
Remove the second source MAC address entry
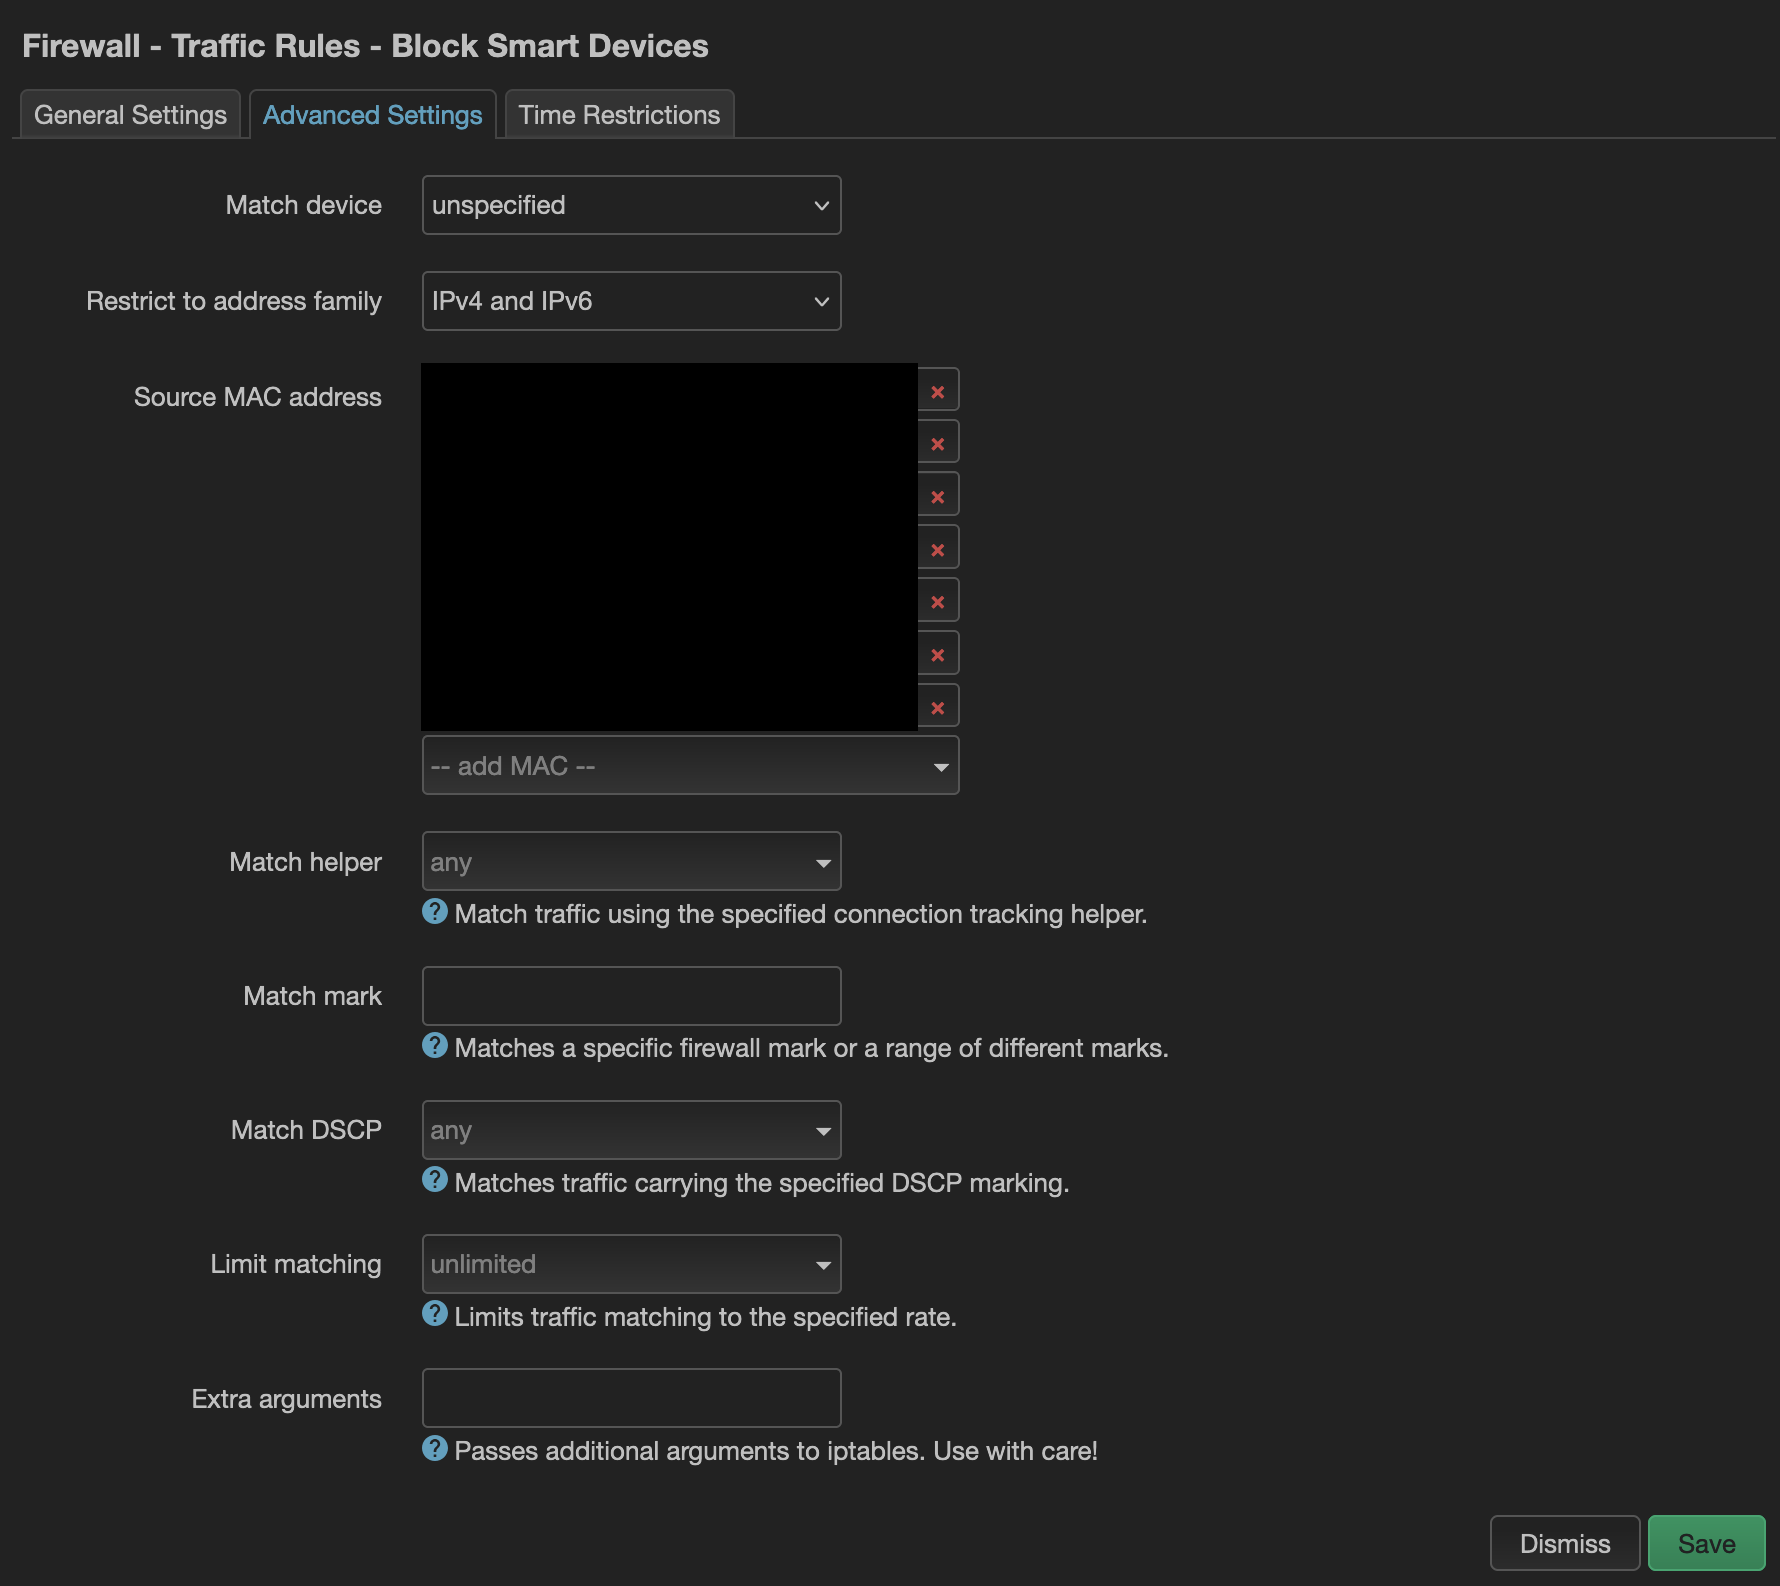[938, 443]
